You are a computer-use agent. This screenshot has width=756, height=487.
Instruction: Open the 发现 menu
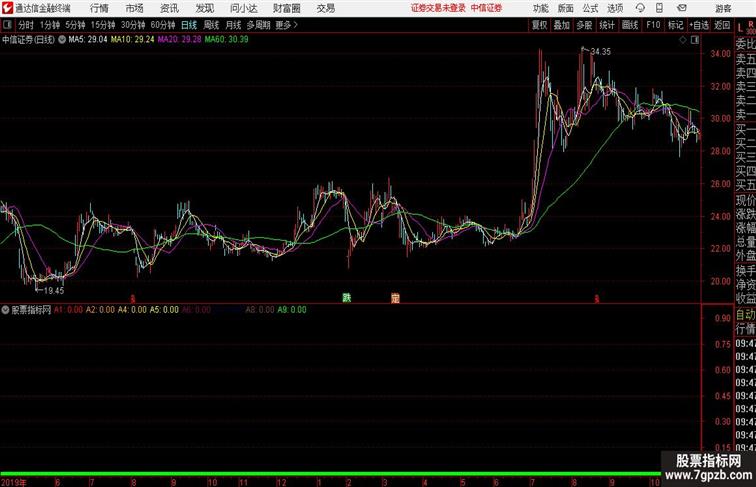click(204, 8)
